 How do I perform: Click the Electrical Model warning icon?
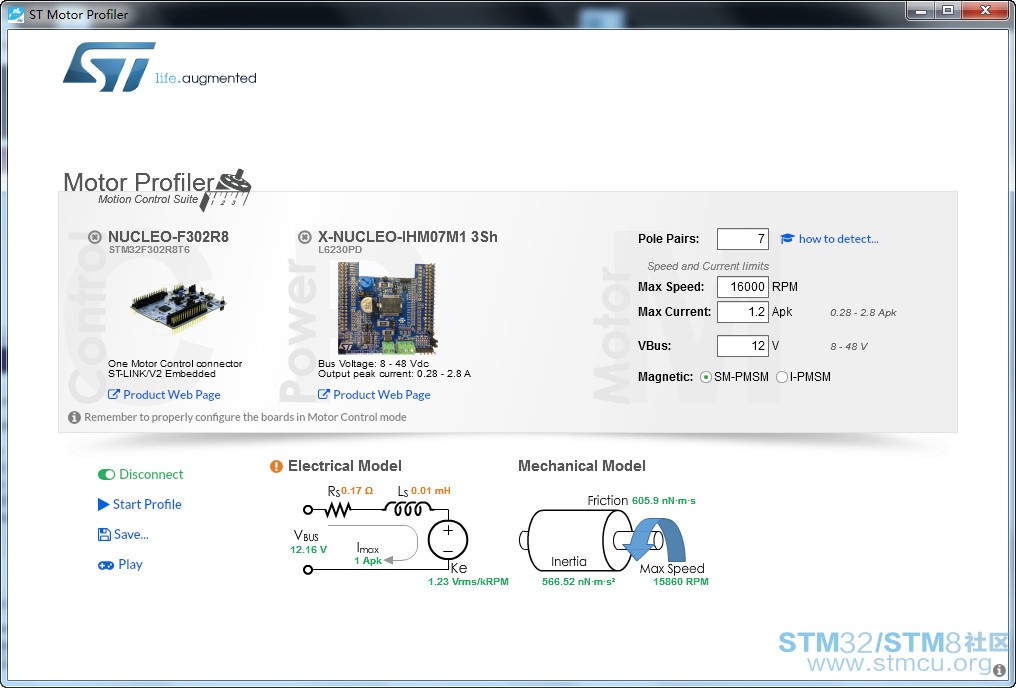click(276, 466)
